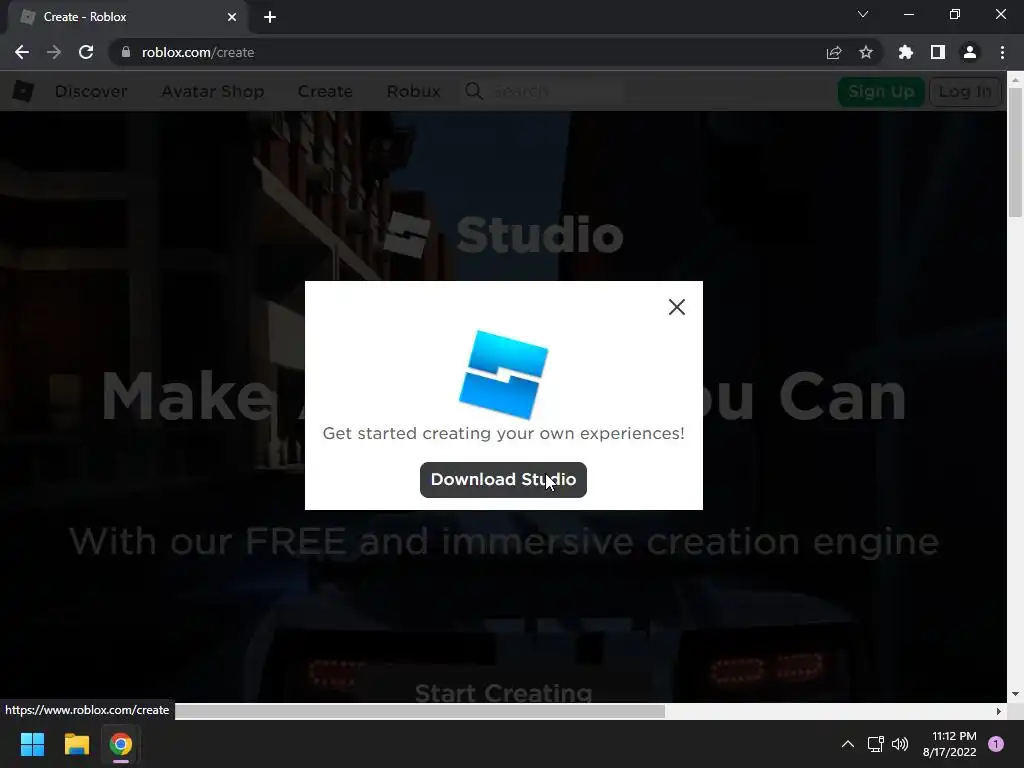1024x768 pixels.
Task: Click the Roblox logo in the navbar
Action: 24,91
